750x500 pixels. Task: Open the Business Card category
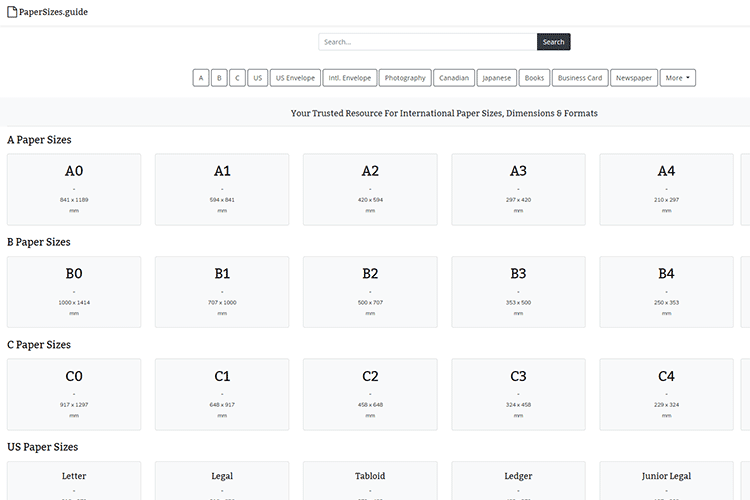tap(580, 78)
